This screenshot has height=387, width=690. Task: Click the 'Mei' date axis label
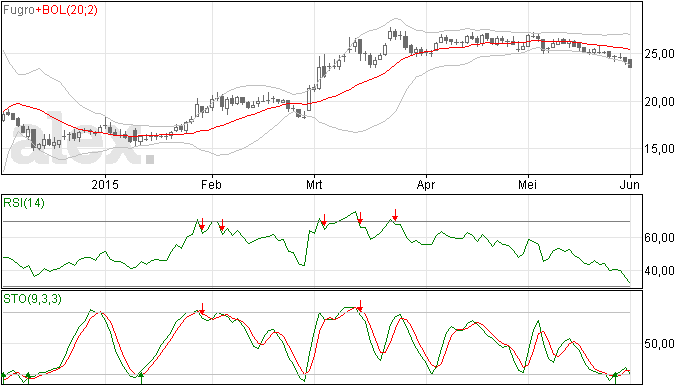pyautogui.click(x=527, y=184)
